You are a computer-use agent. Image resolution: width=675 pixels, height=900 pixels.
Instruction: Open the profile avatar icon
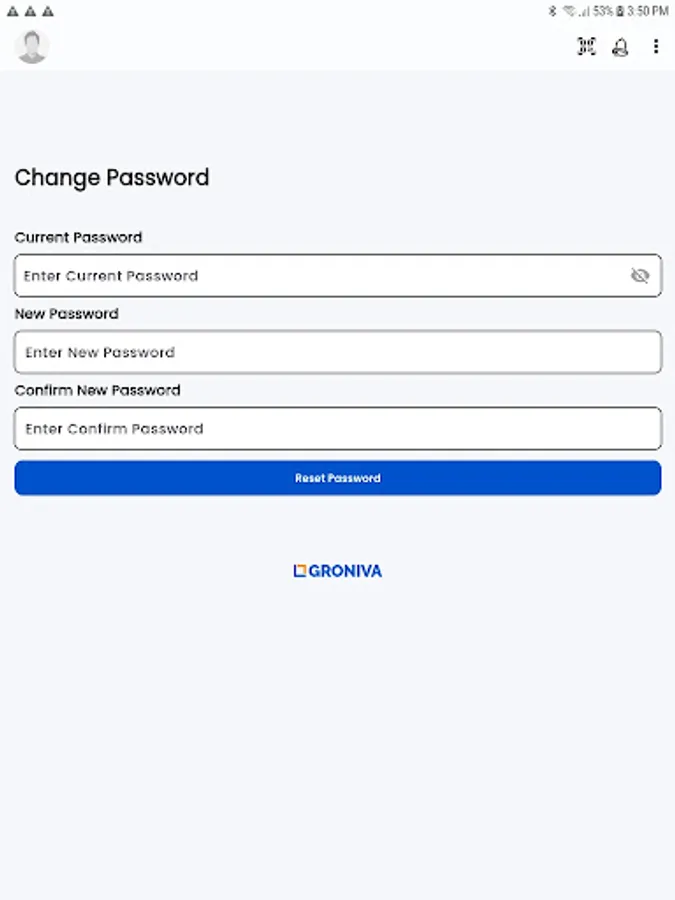pyautogui.click(x=31, y=46)
